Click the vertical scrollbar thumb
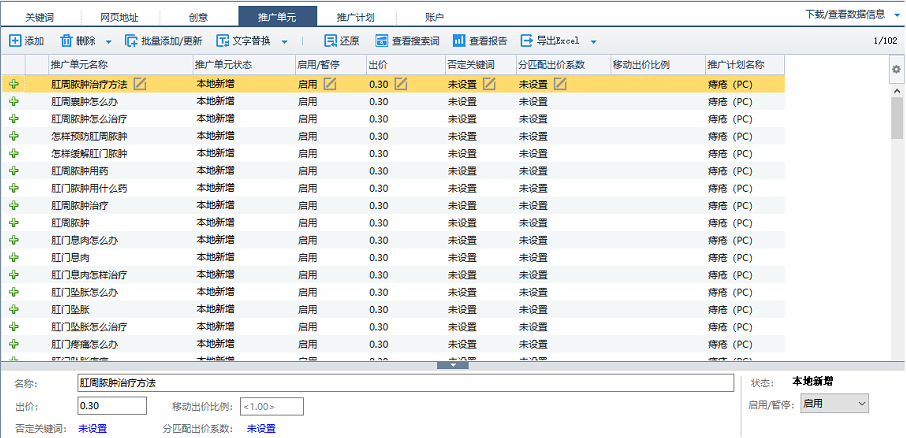Image resolution: width=906 pixels, height=438 pixels. point(897,118)
